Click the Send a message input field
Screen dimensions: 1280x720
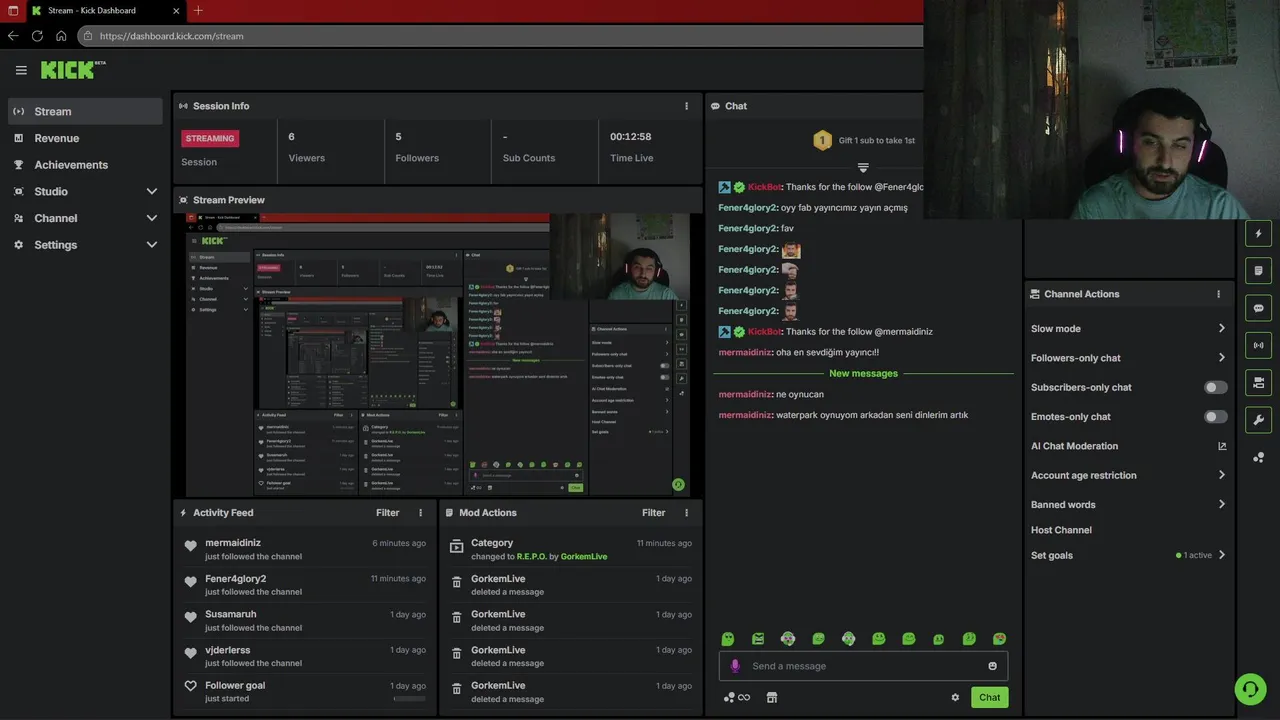click(x=863, y=666)
